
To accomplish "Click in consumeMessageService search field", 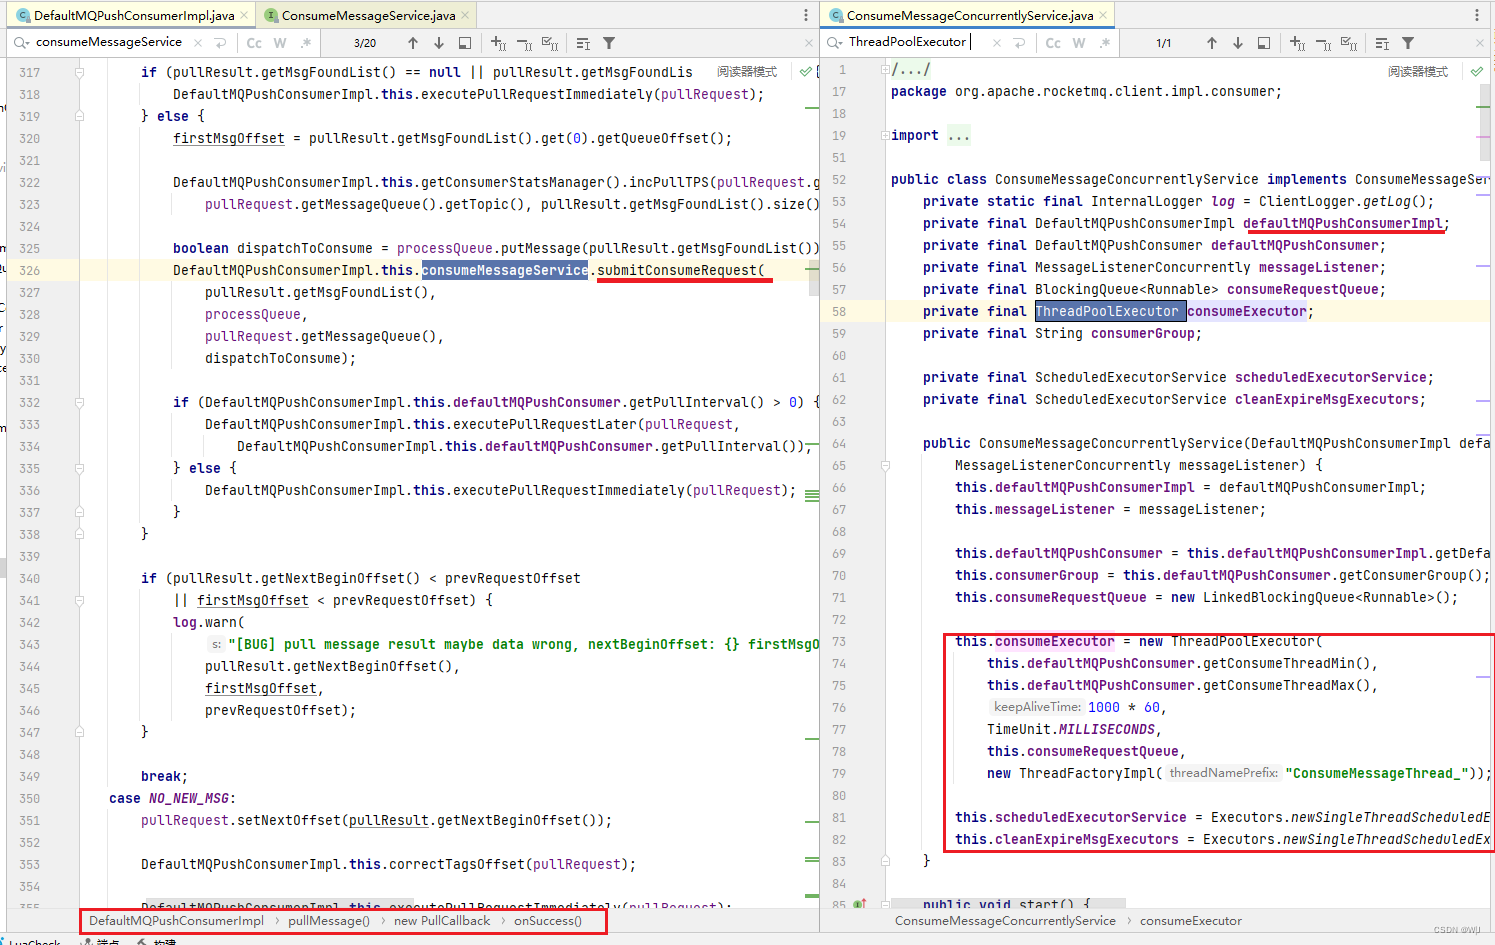I will click(x=109, y=42).
